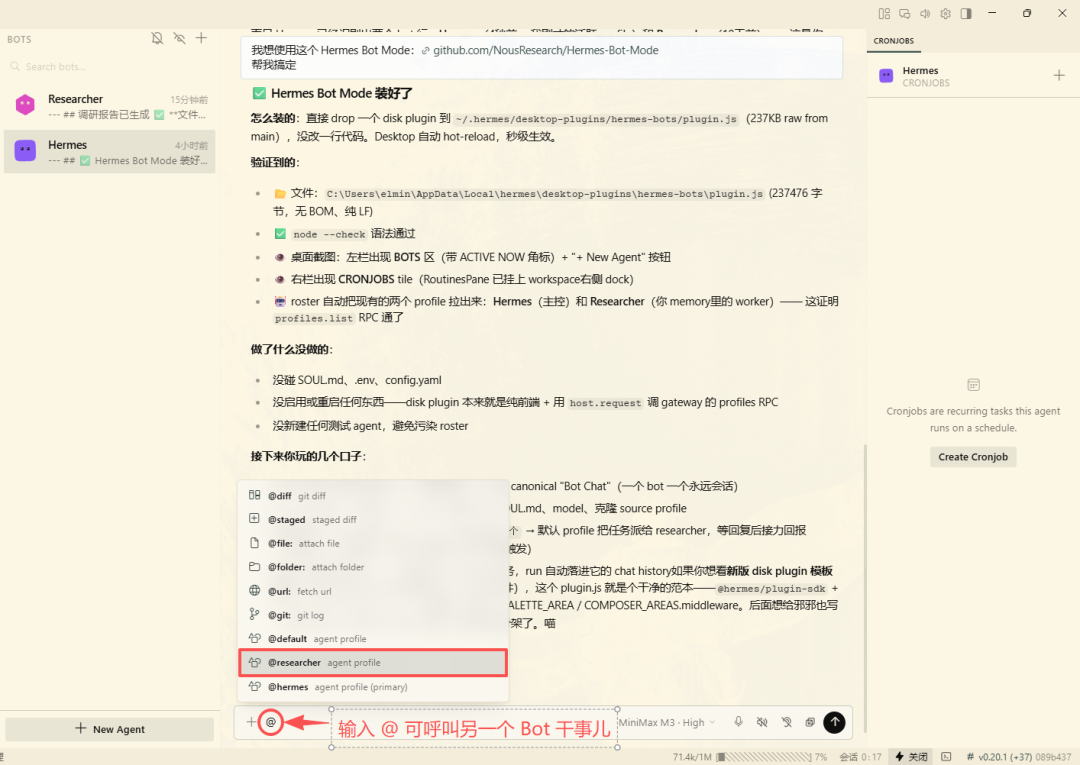
Task: Open the MiniMax M3 · High model dropdown
Action: tap(666, 722)
